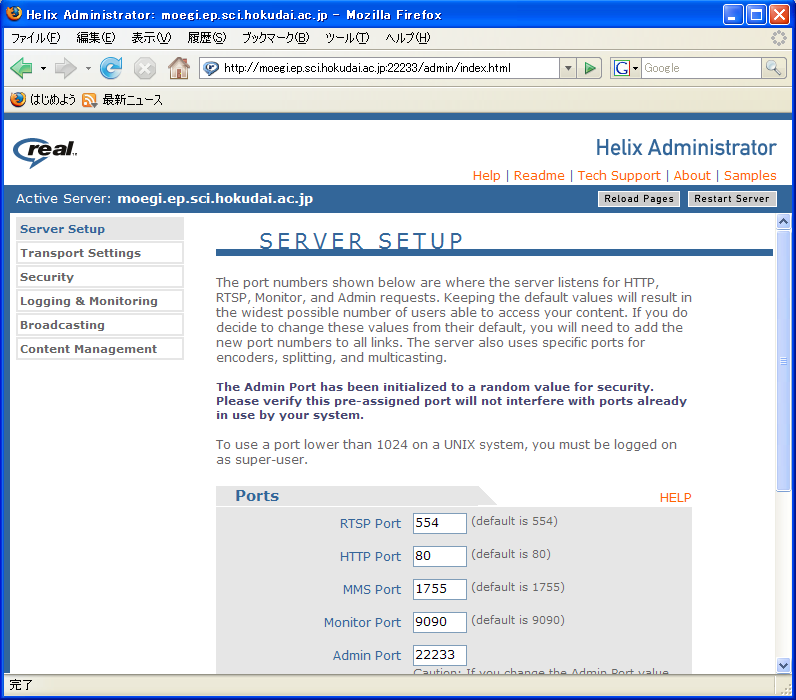Open the 表示 menu

[151, 38]
